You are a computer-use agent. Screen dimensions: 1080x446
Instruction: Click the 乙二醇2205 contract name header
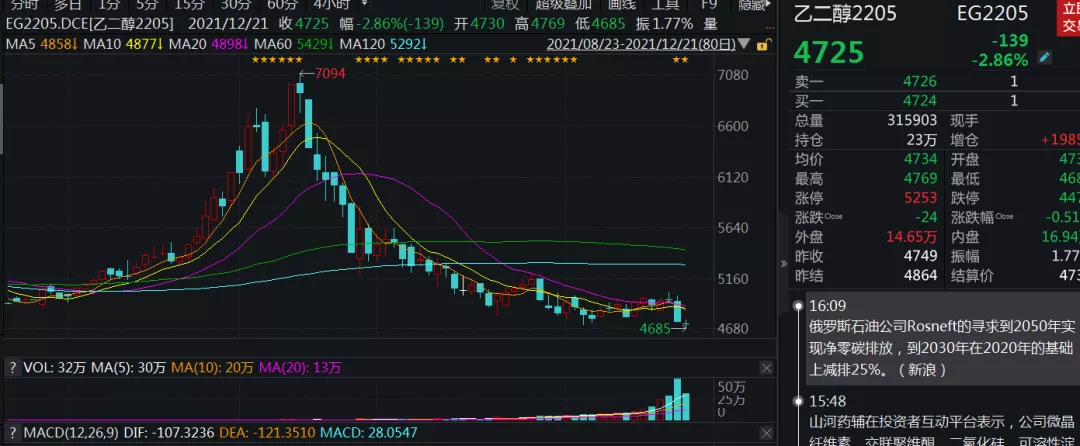(846, 13)
